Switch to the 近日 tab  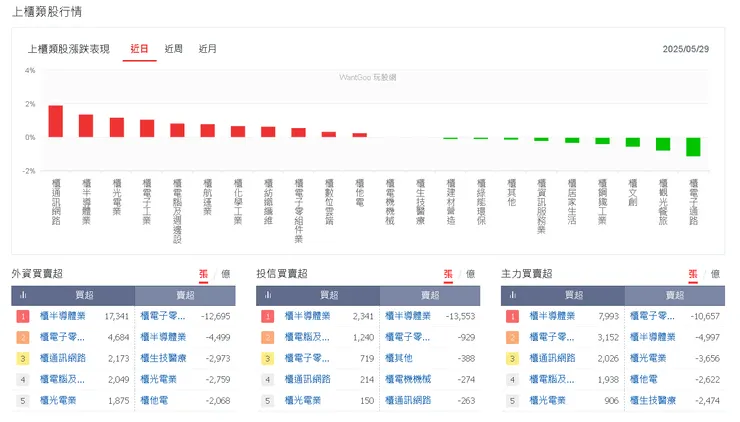[139, 49]
